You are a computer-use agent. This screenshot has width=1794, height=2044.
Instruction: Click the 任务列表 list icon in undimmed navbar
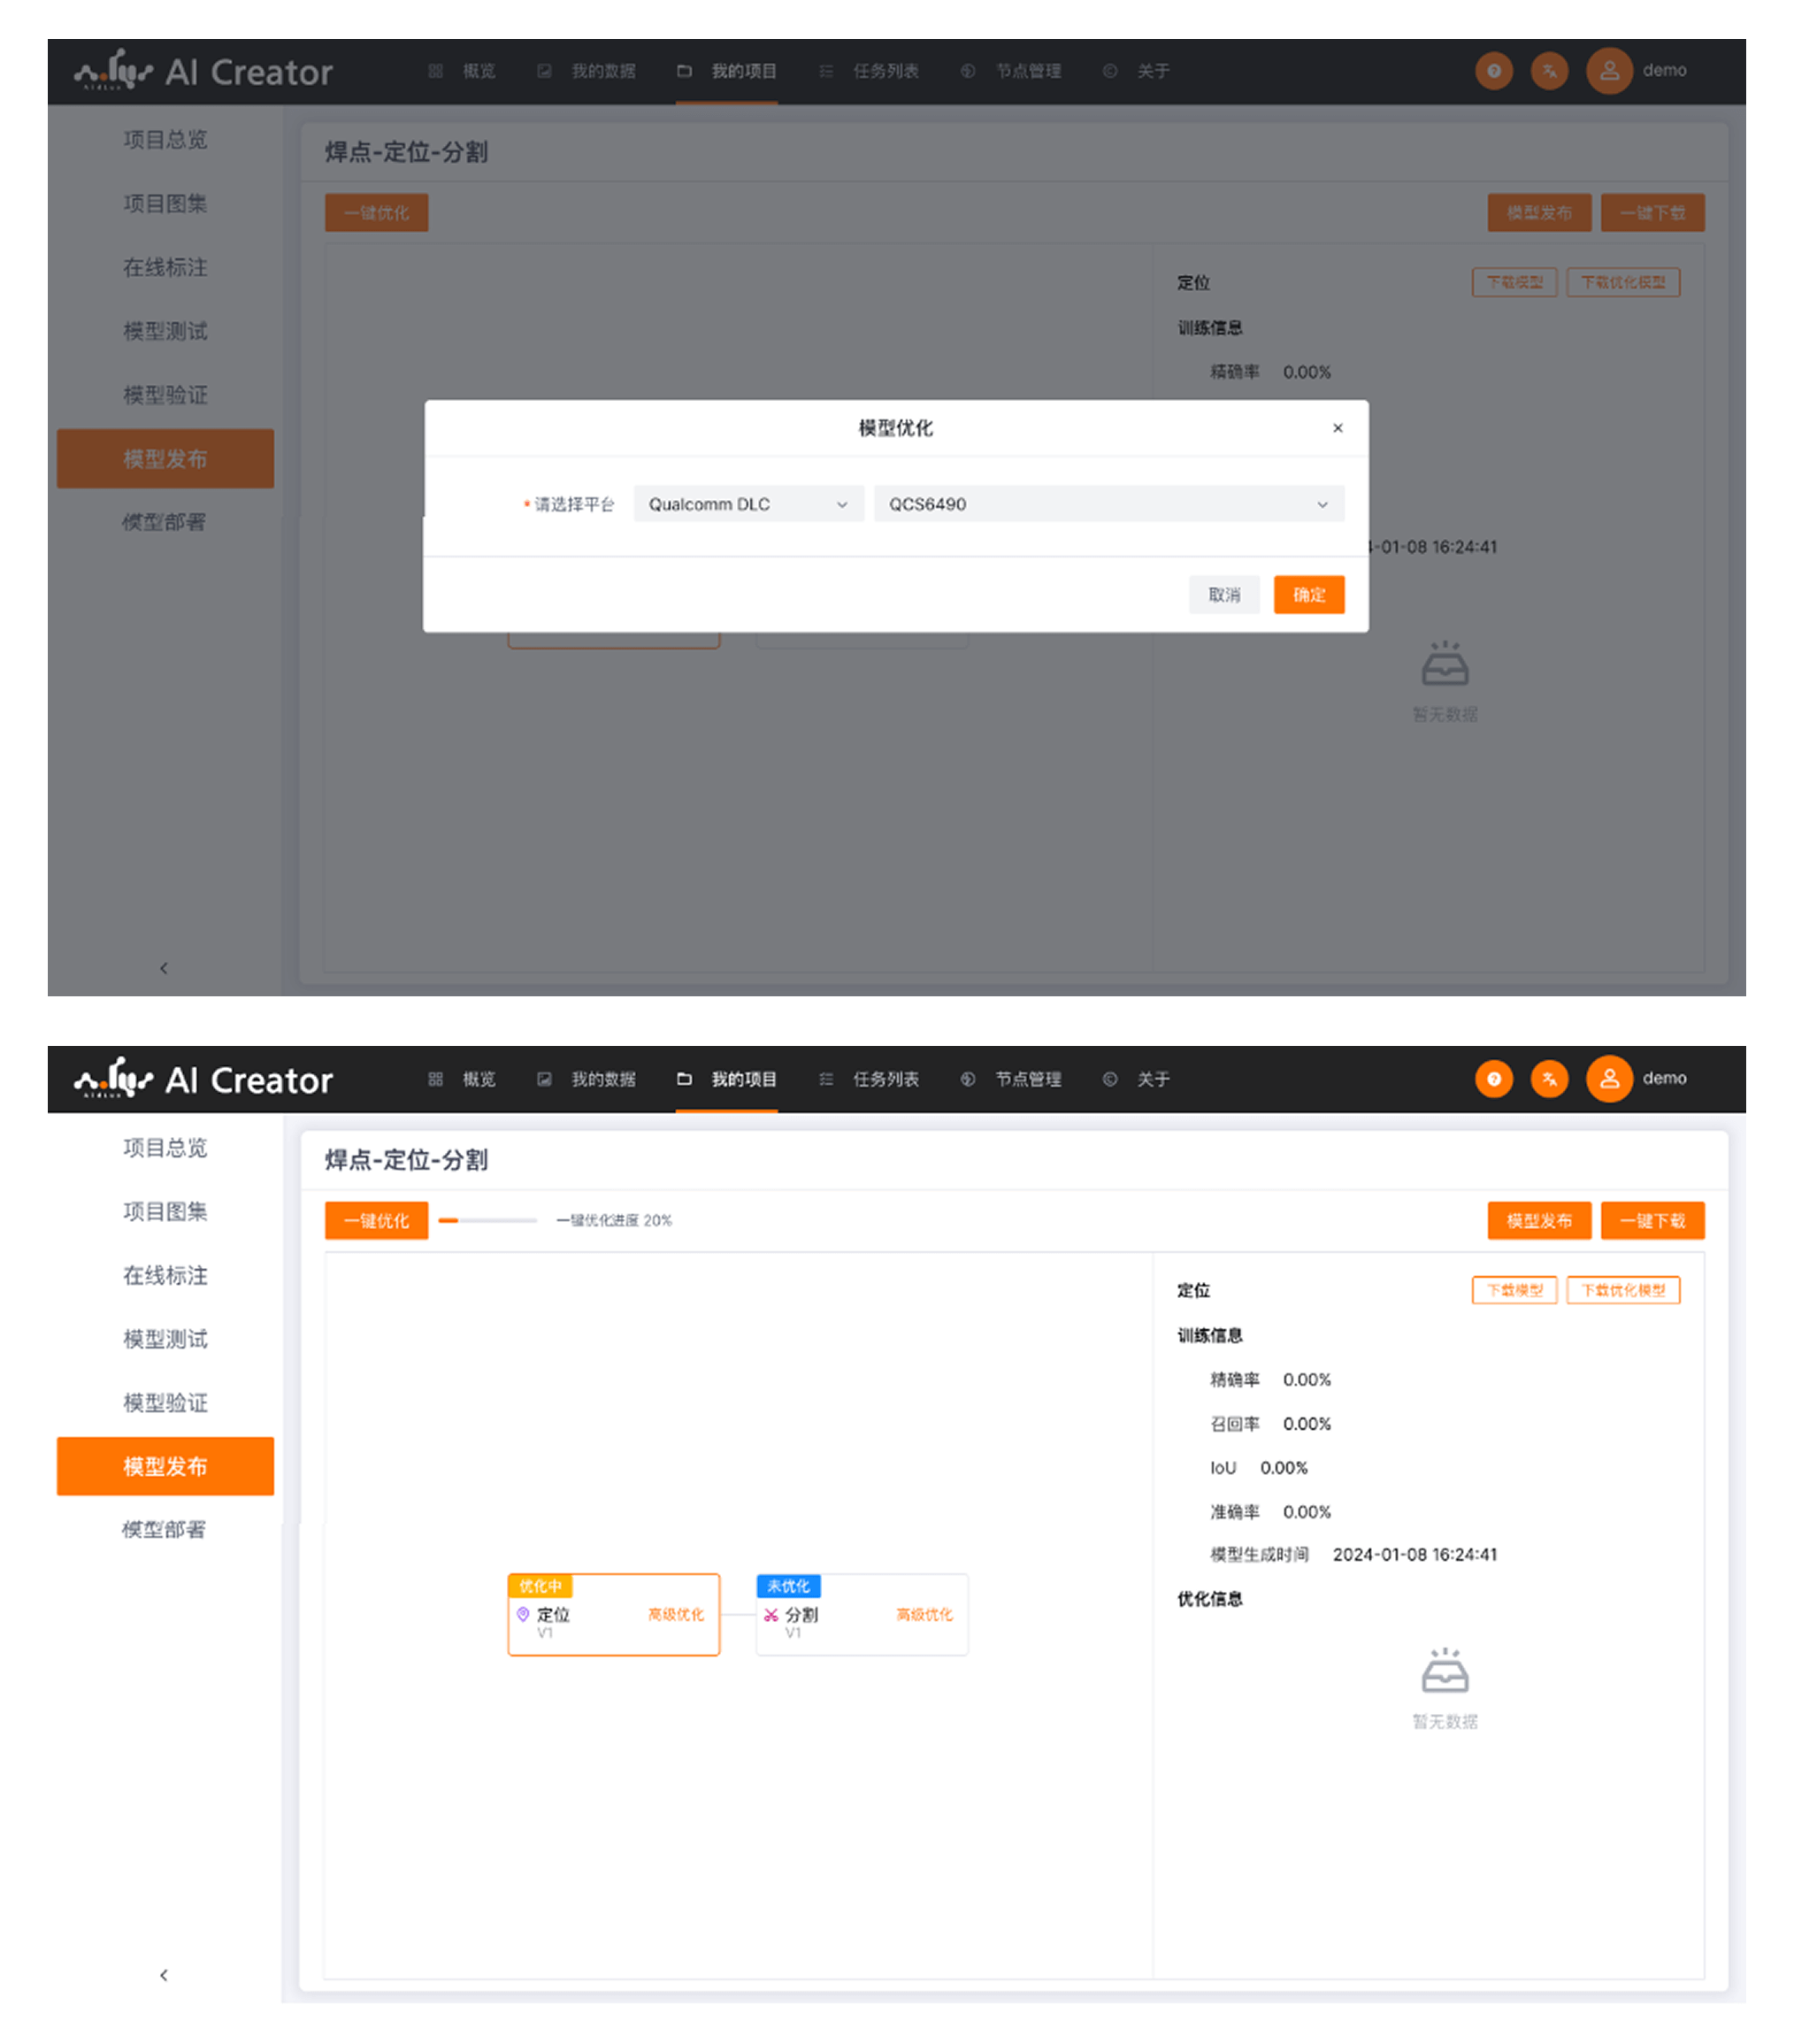click(826, 1079)
